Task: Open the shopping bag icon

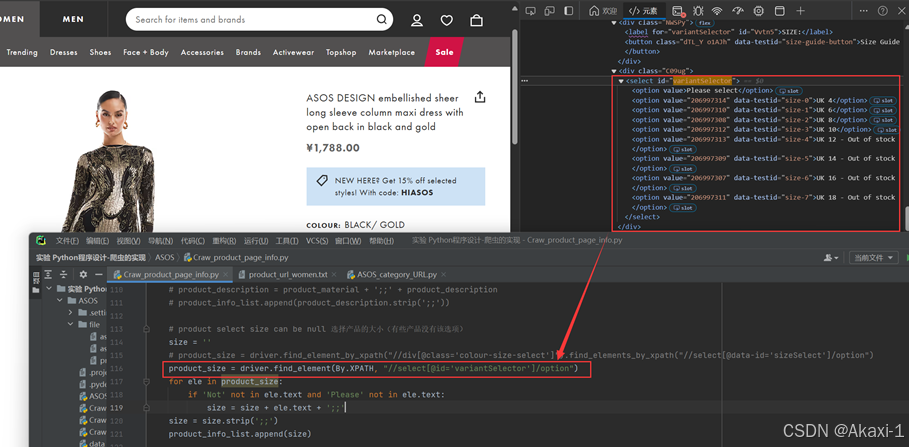Action: pos(477,20)
